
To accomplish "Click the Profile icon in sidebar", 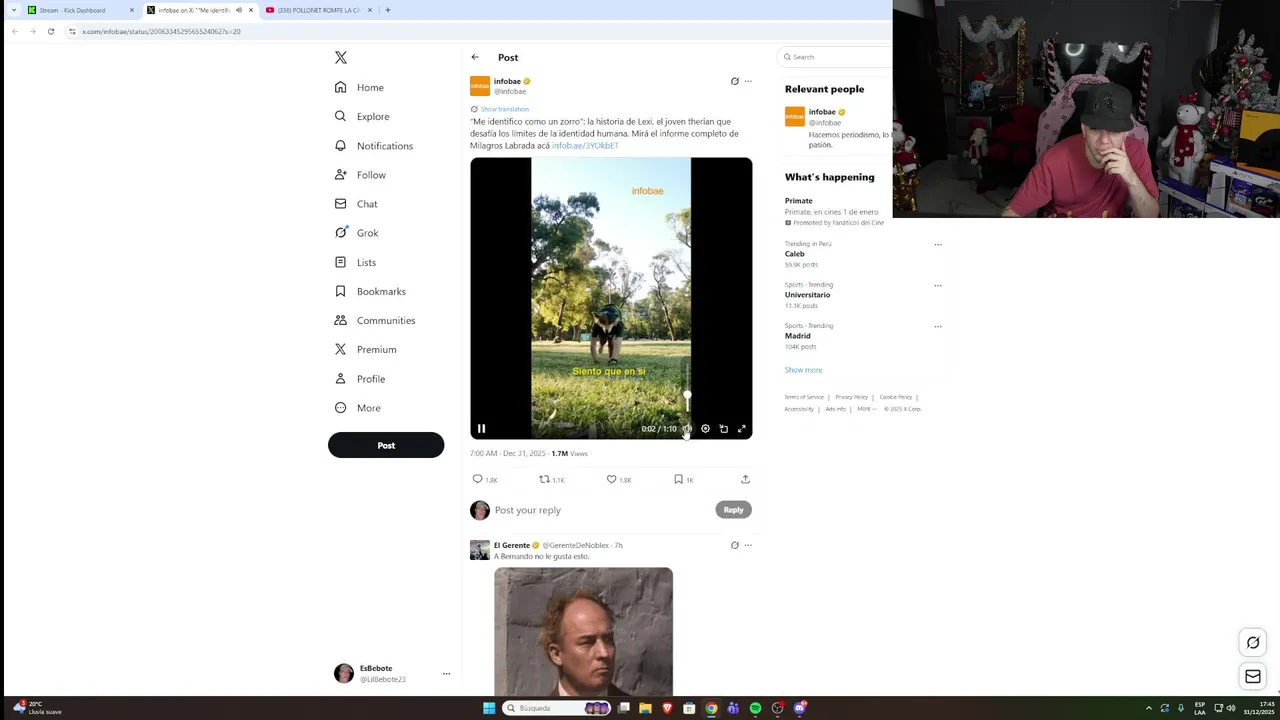I will [x=341, y=379].
